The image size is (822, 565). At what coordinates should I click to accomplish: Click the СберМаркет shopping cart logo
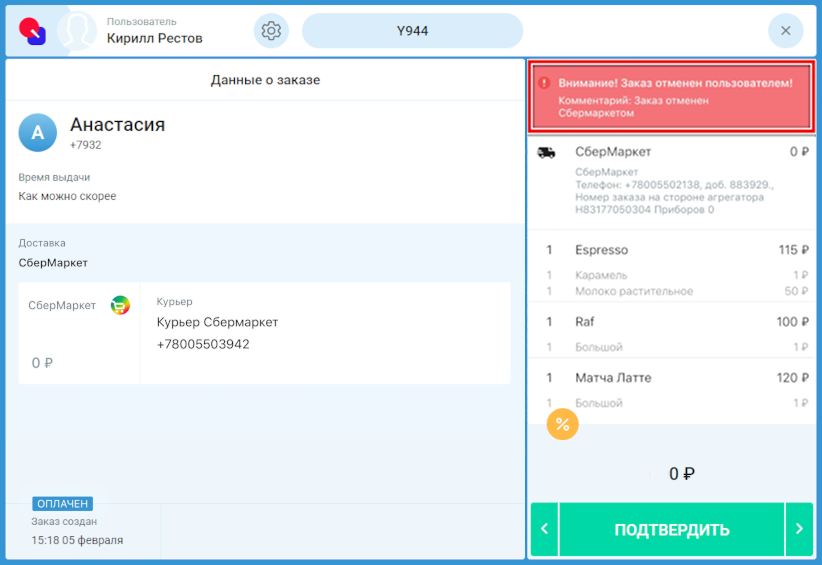[x=120, y=305]
